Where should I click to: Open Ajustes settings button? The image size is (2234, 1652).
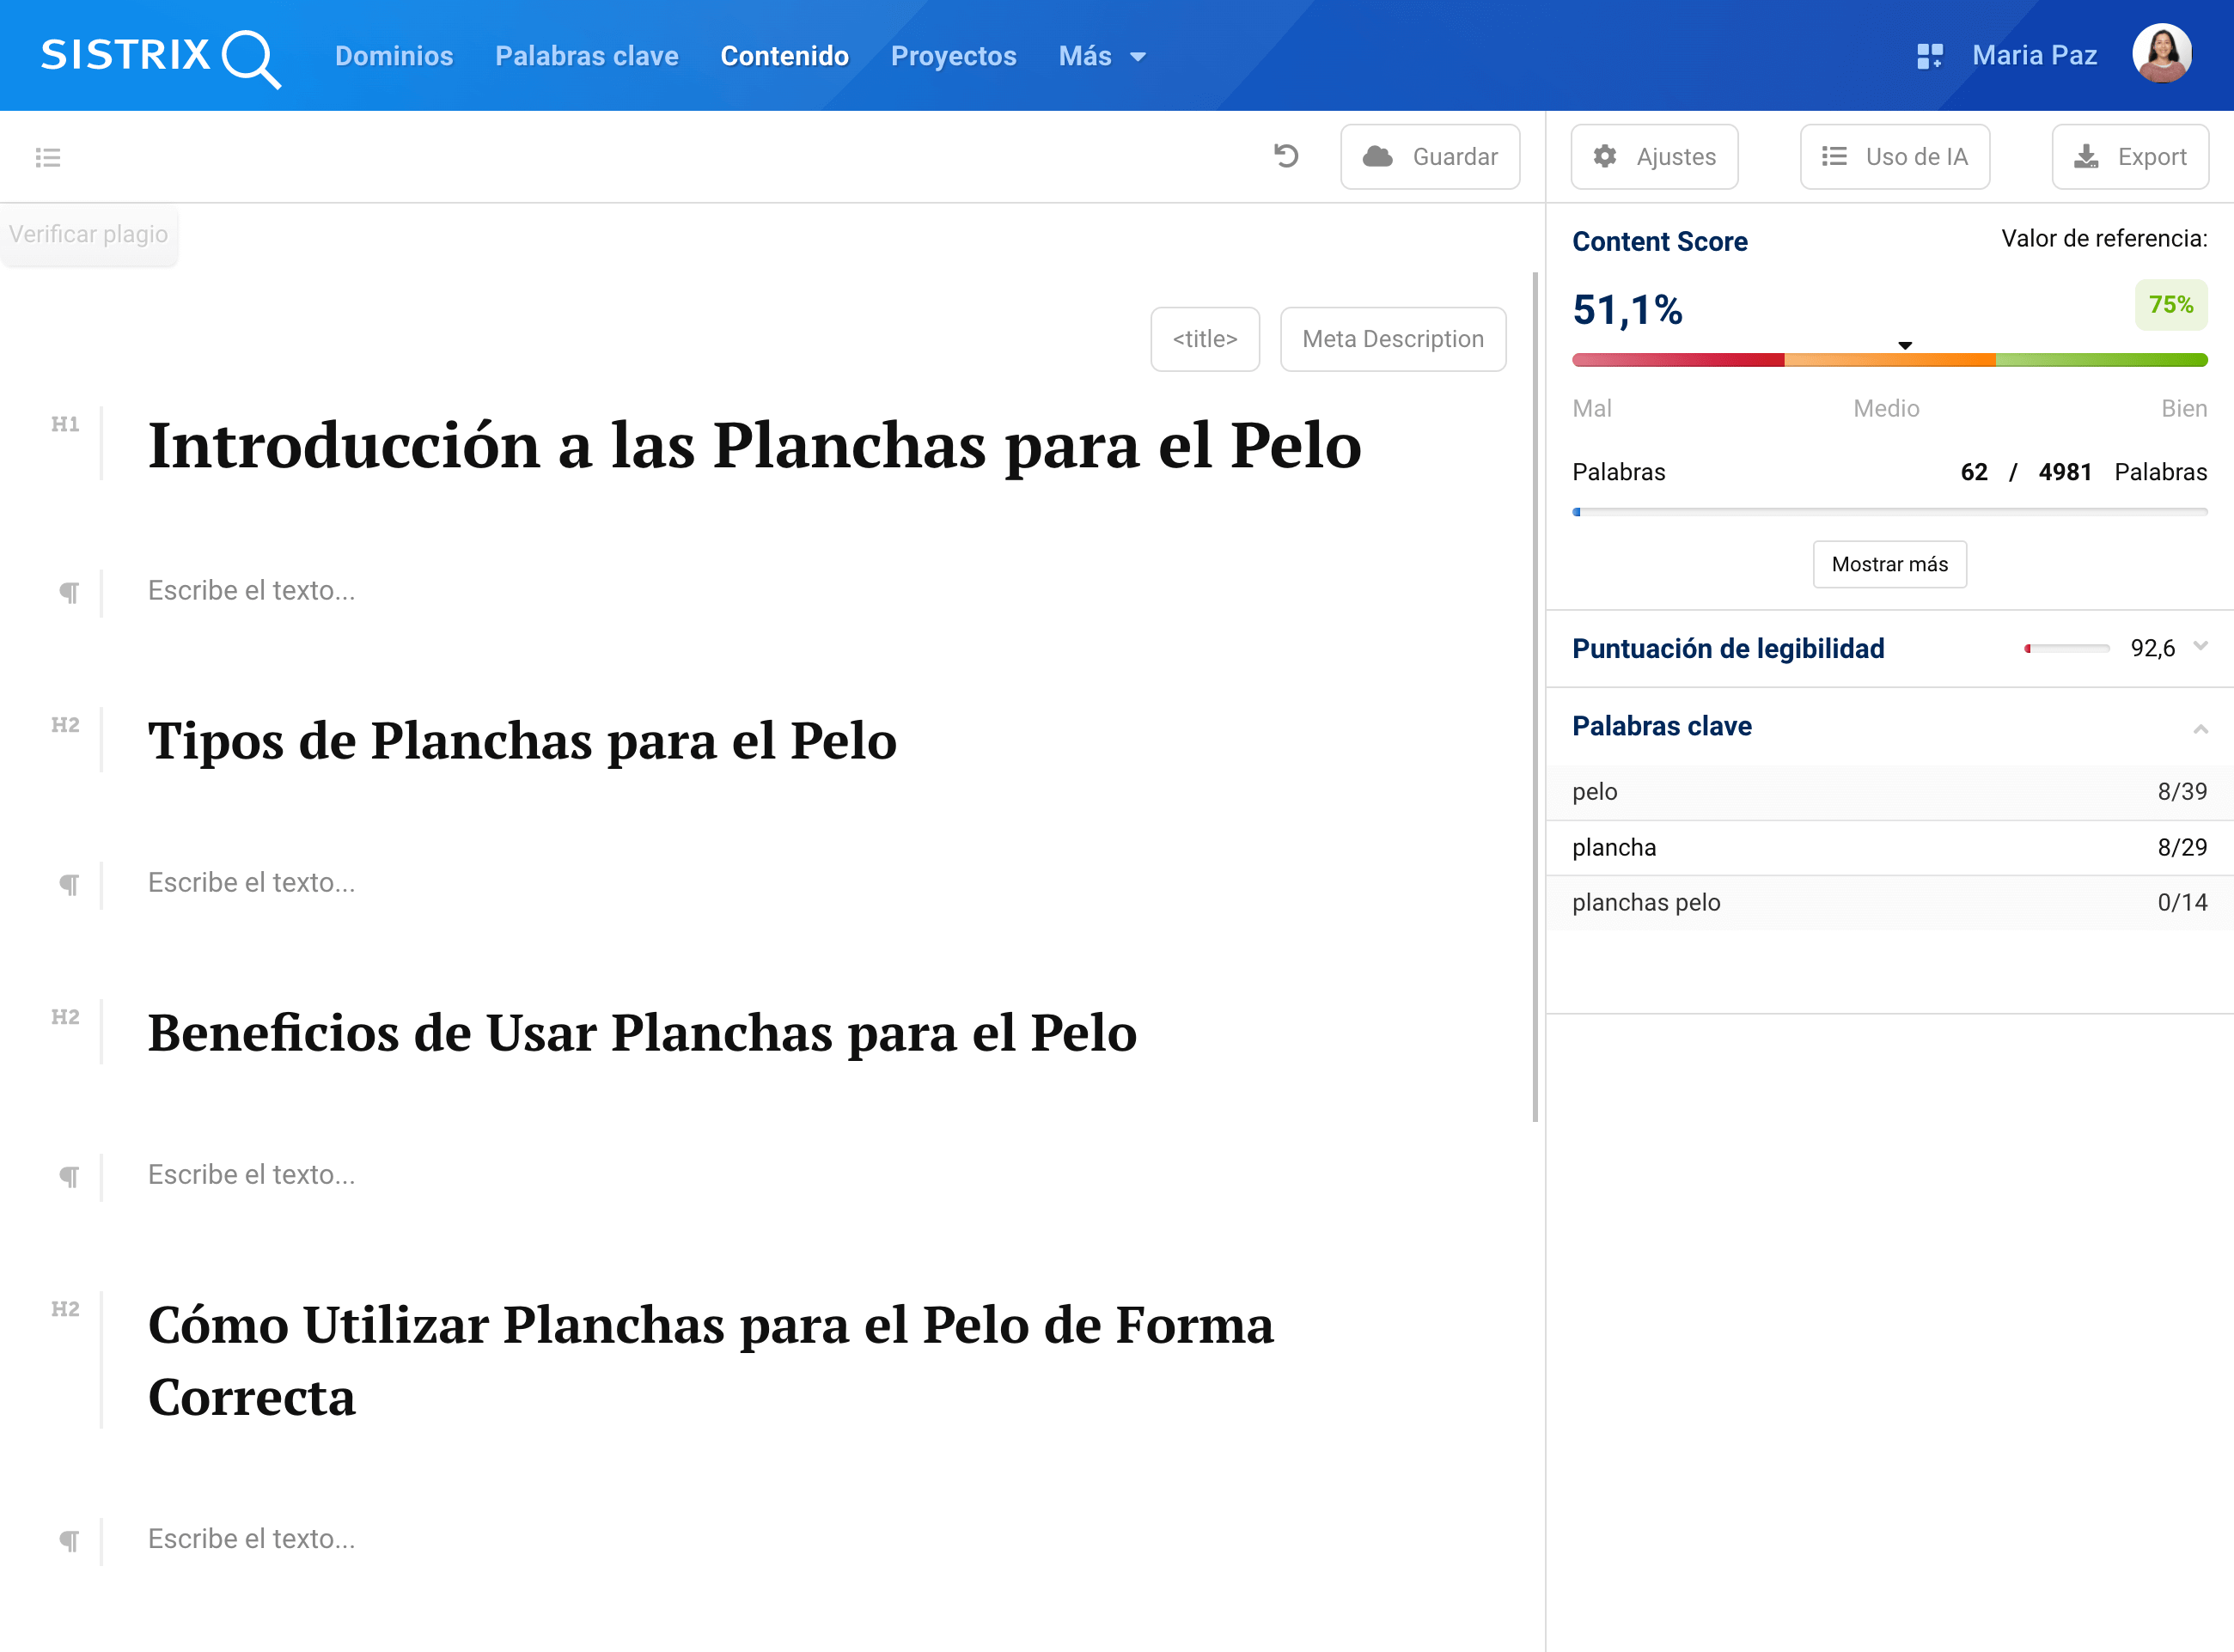click(x=1654, y=157)
